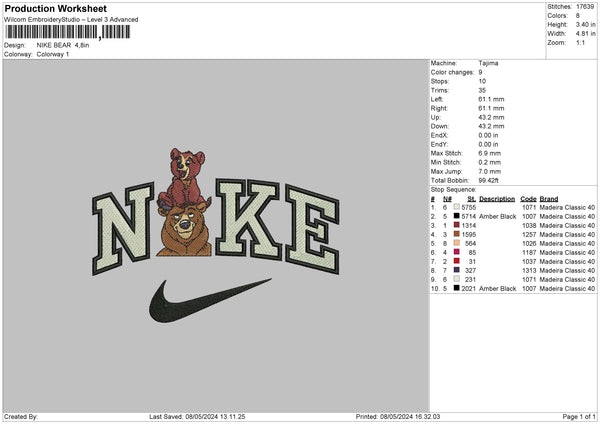Click the Left value 61.1 mm
This screenshot has width=600, height=424.
pos(491,99)
